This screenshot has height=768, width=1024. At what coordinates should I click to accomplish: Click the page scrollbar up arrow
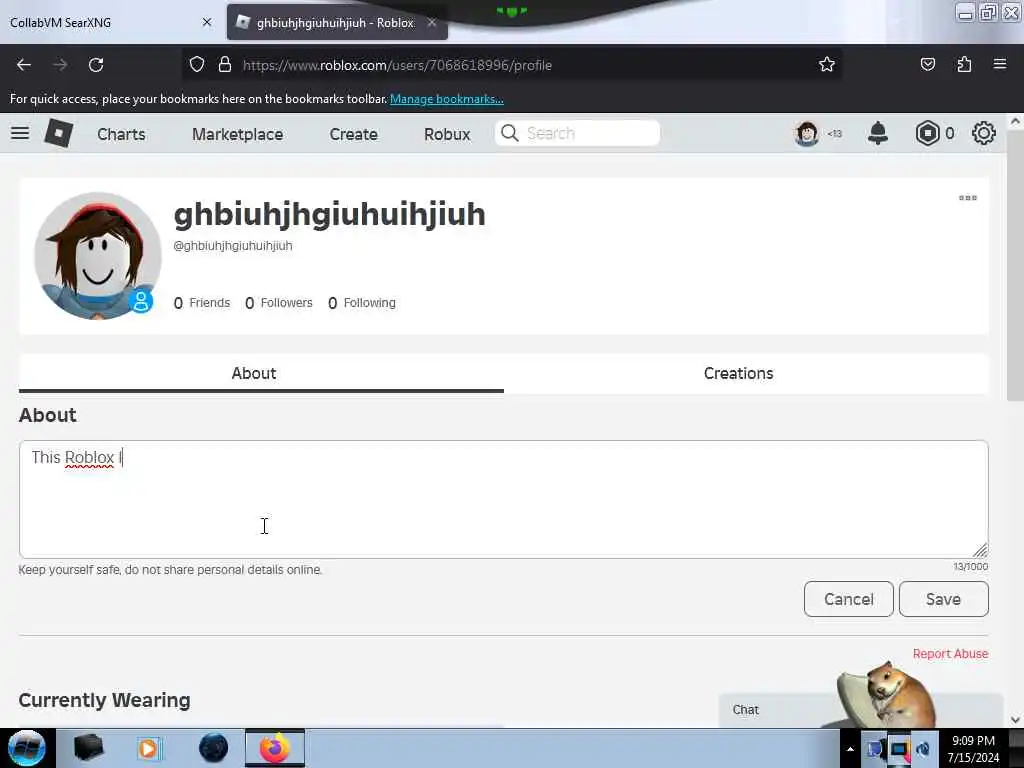point(1015,121)
